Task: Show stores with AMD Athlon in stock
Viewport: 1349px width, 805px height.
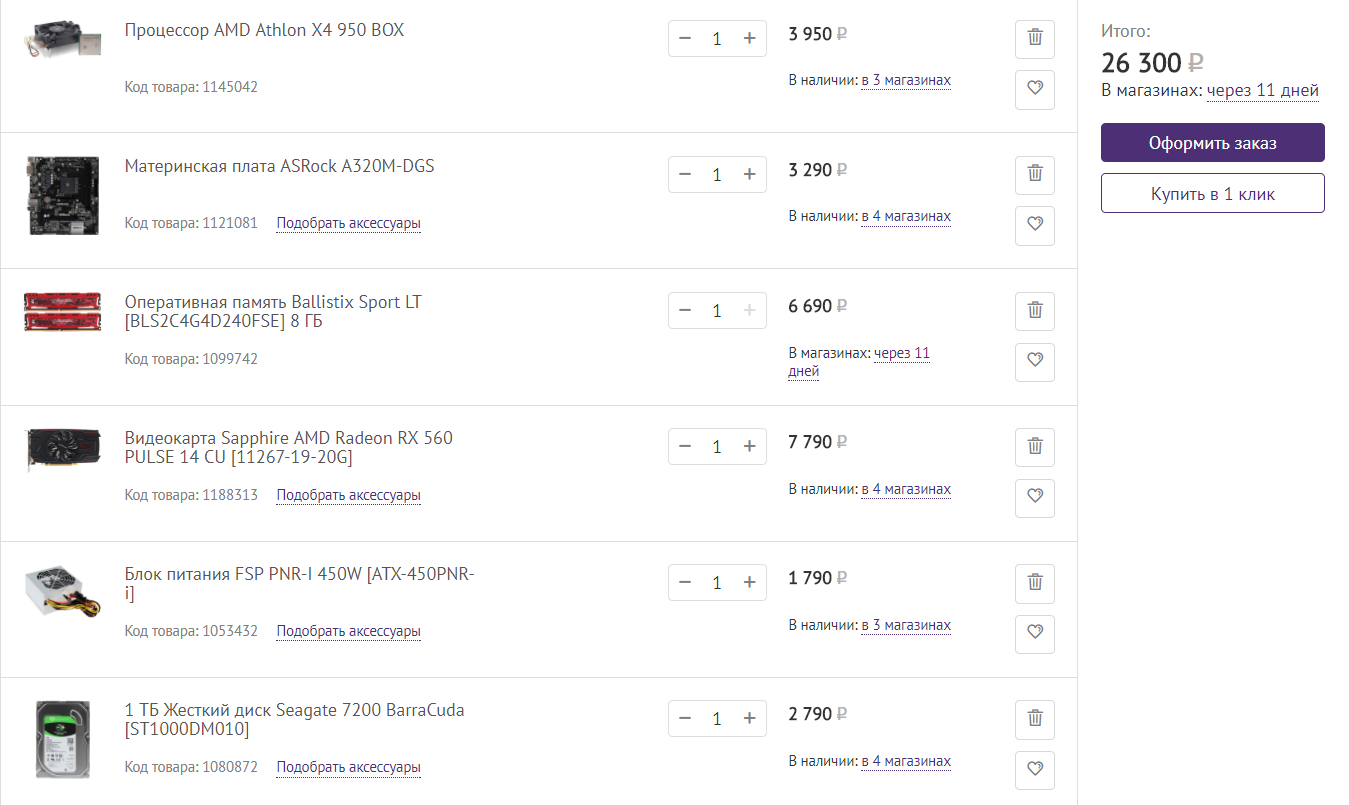Action: point(905,80)
